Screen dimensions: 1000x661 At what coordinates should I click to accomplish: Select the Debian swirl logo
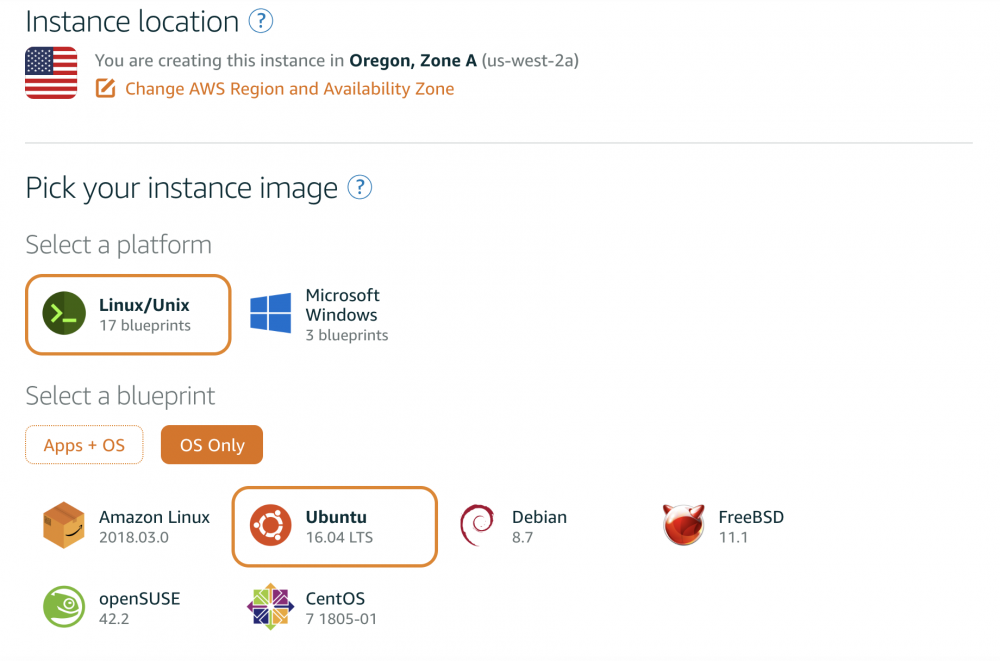coord(477,524)
